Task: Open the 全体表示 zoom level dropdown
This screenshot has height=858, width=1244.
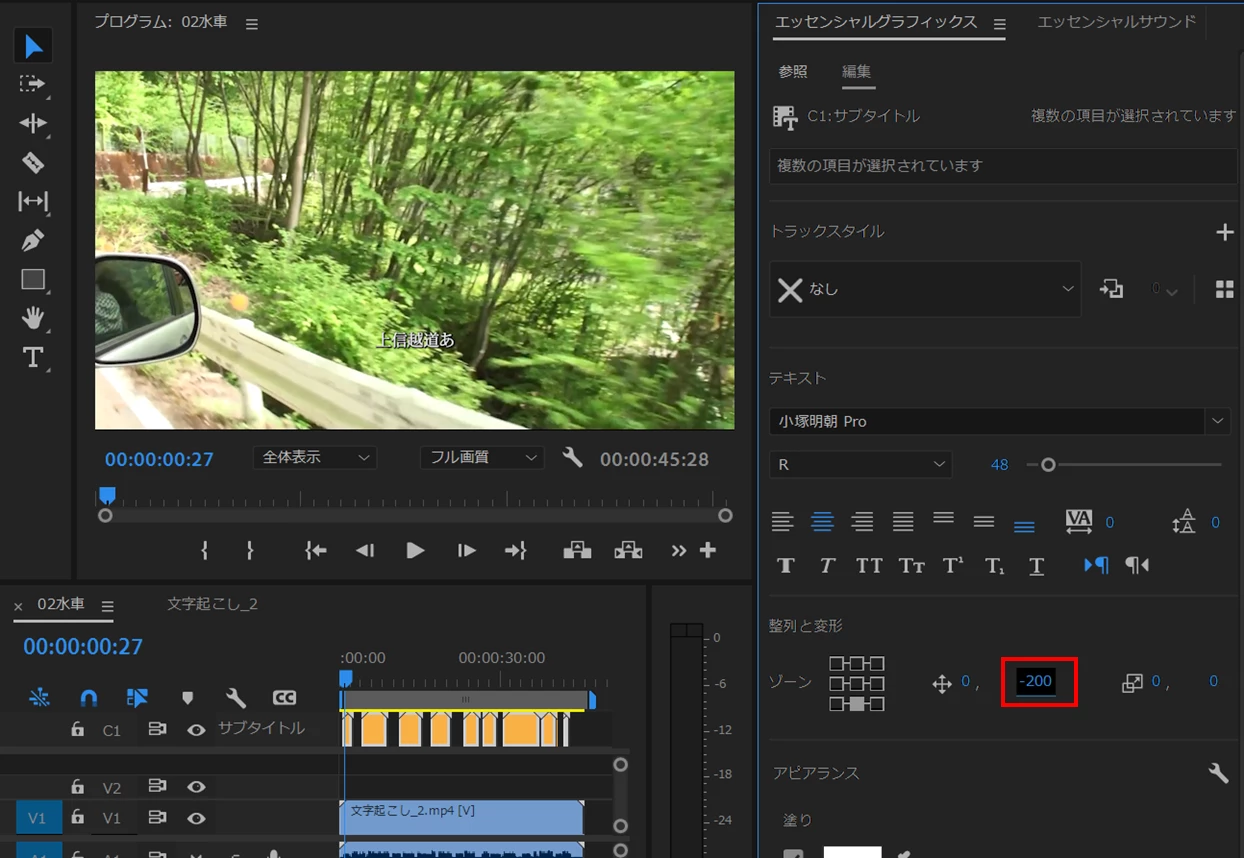Action: click(315, 457)
